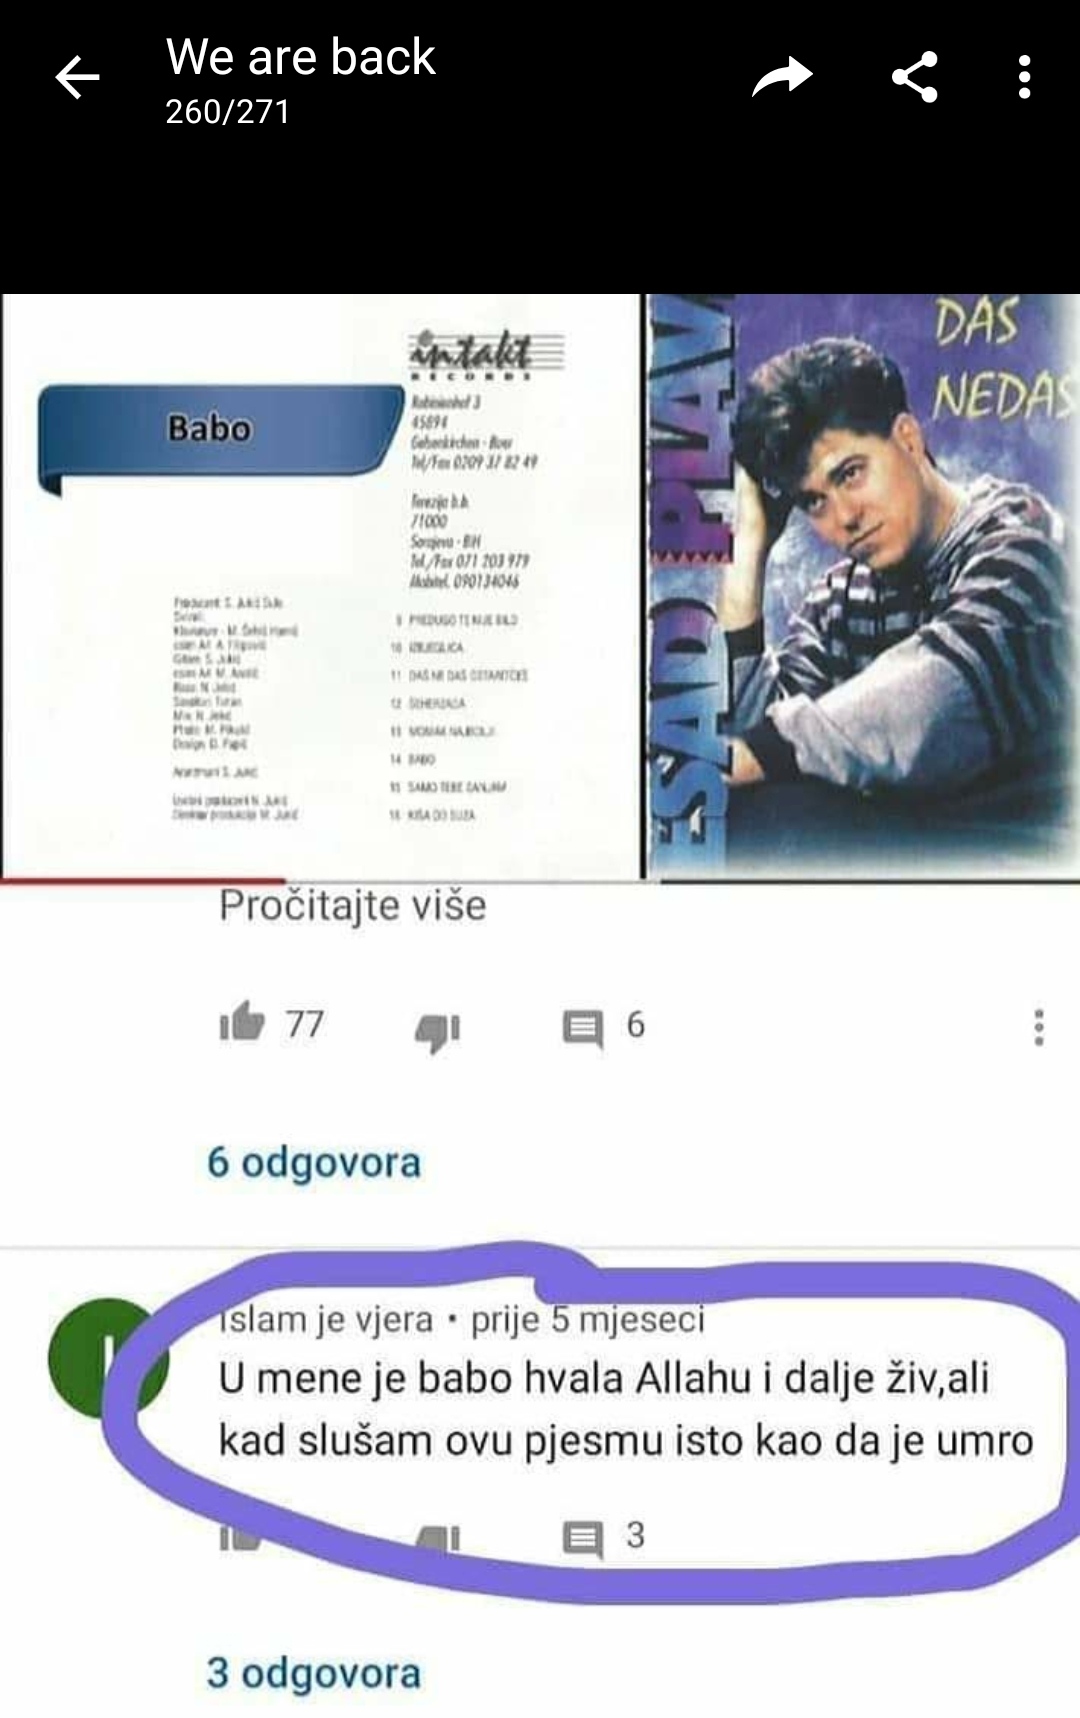
Task: Open reply icon showing 3
Action: coord(583,1538)
